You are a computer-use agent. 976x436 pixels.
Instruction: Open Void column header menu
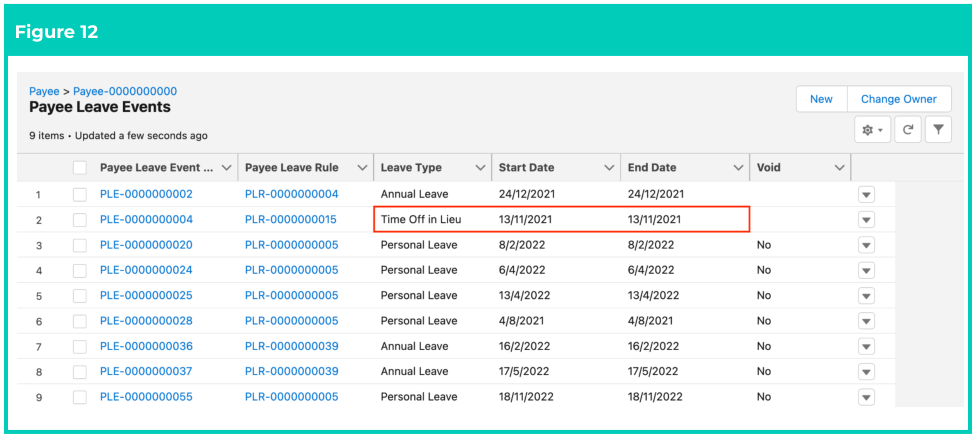click(839, 168)
